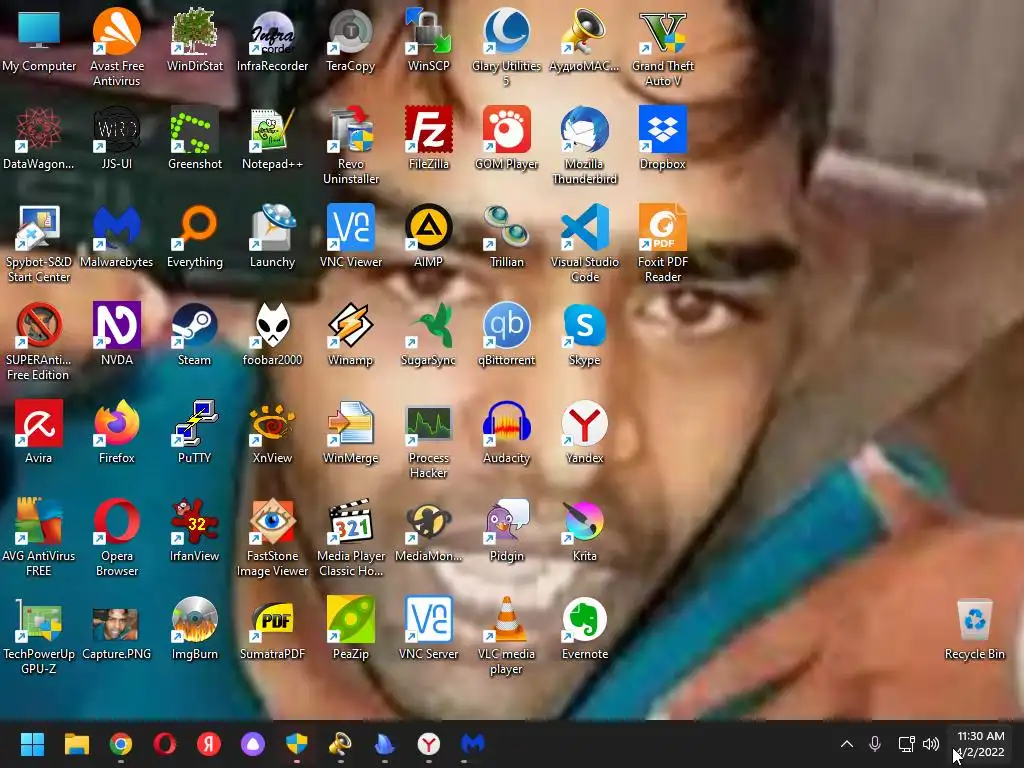The width and height of the screenshot is (1024, 768).
Task: Select the Process Hacker icon
Action: click(428, 423)
